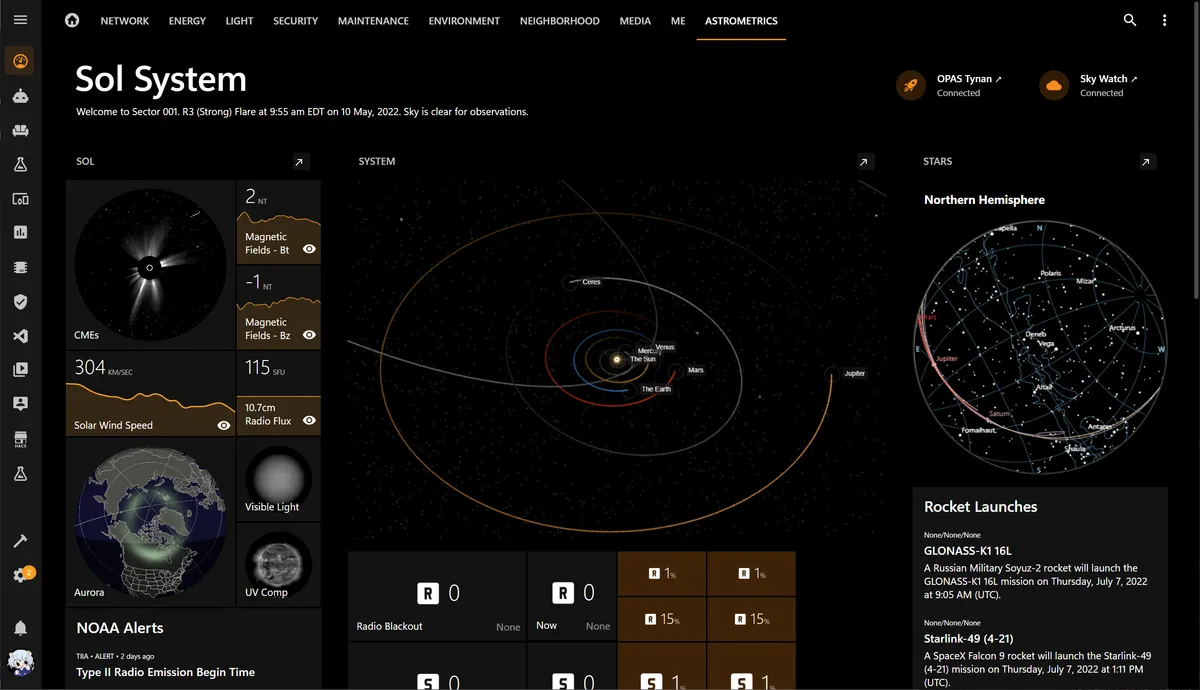This screenshot has width=1200, height=690.
Task: Expand the STARS section arrow
Action: (x=1147, y=161)
